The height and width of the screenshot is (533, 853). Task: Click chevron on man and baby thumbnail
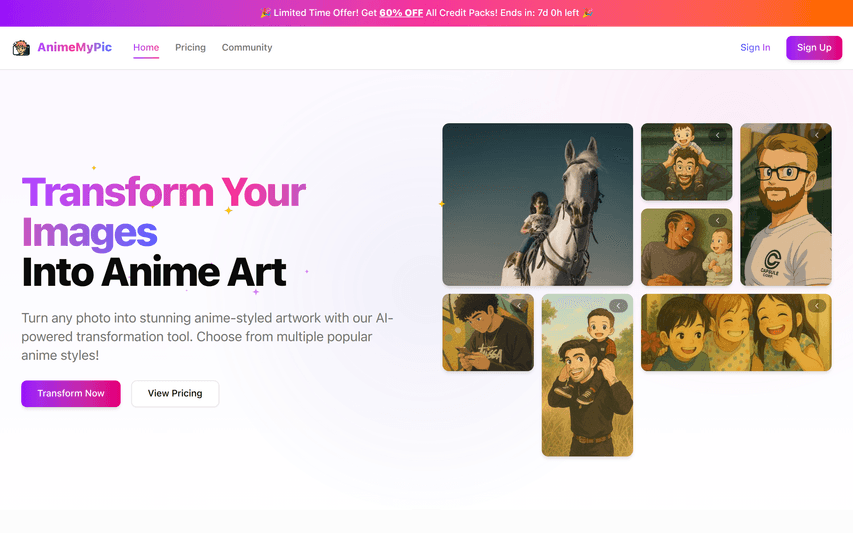pos(718,220)
